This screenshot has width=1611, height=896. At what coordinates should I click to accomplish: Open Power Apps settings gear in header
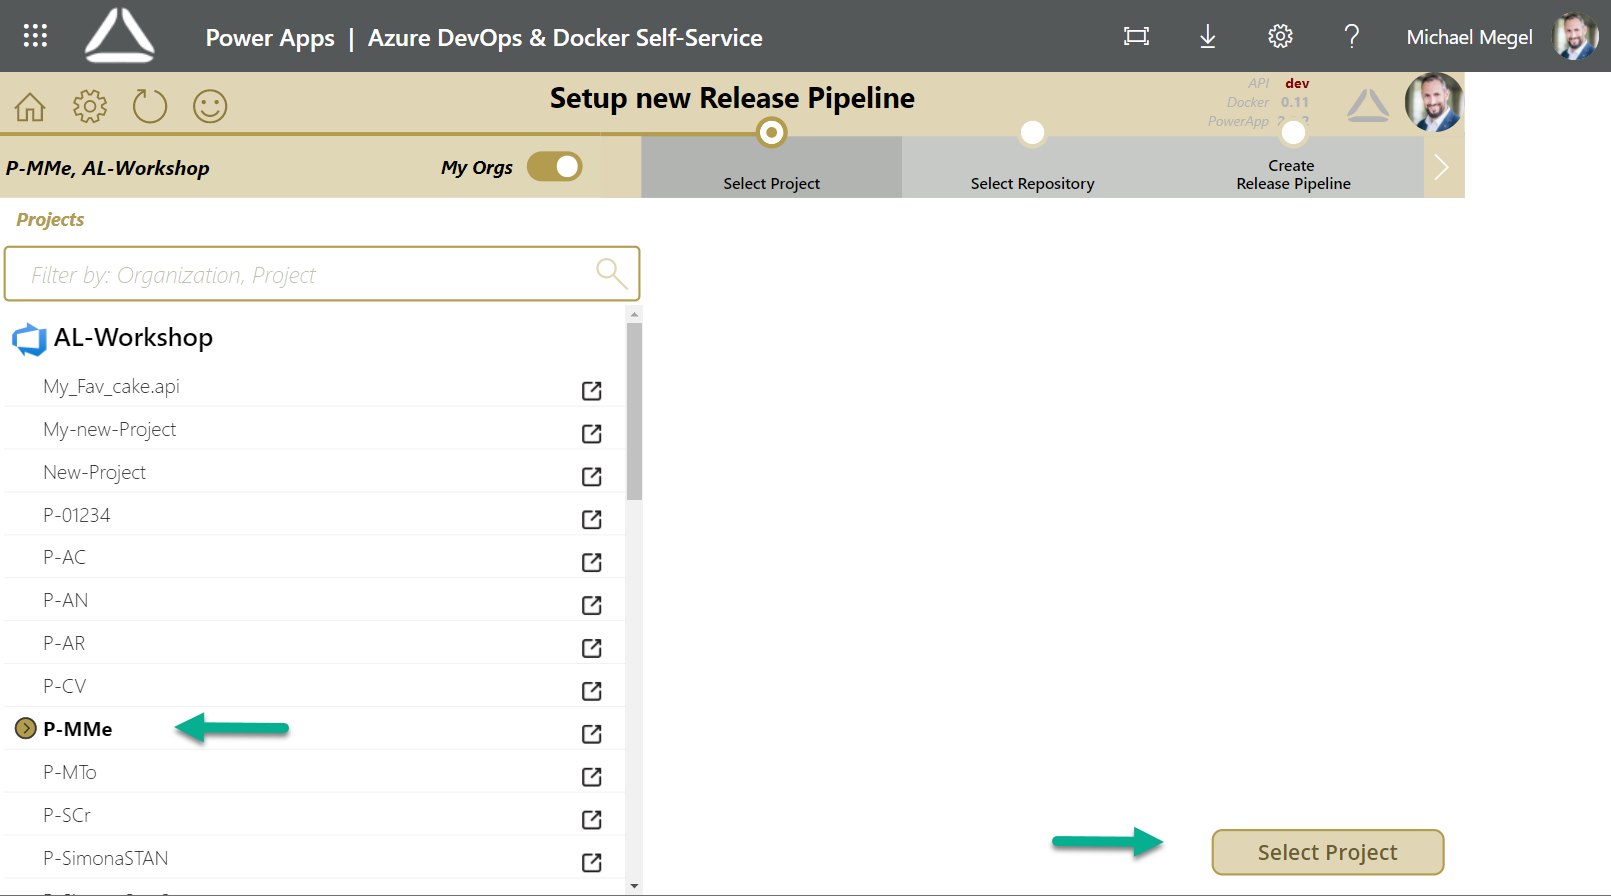pos(1280,36)
